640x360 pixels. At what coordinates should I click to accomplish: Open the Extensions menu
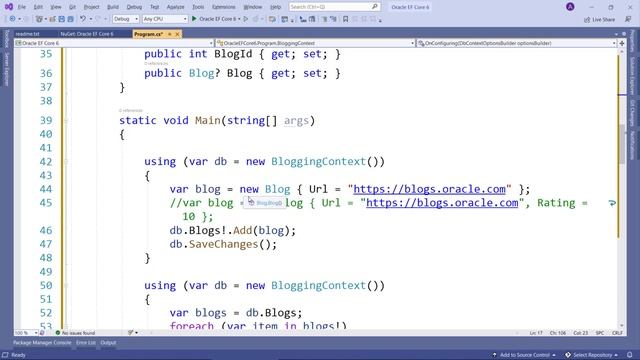click(224, 7)
